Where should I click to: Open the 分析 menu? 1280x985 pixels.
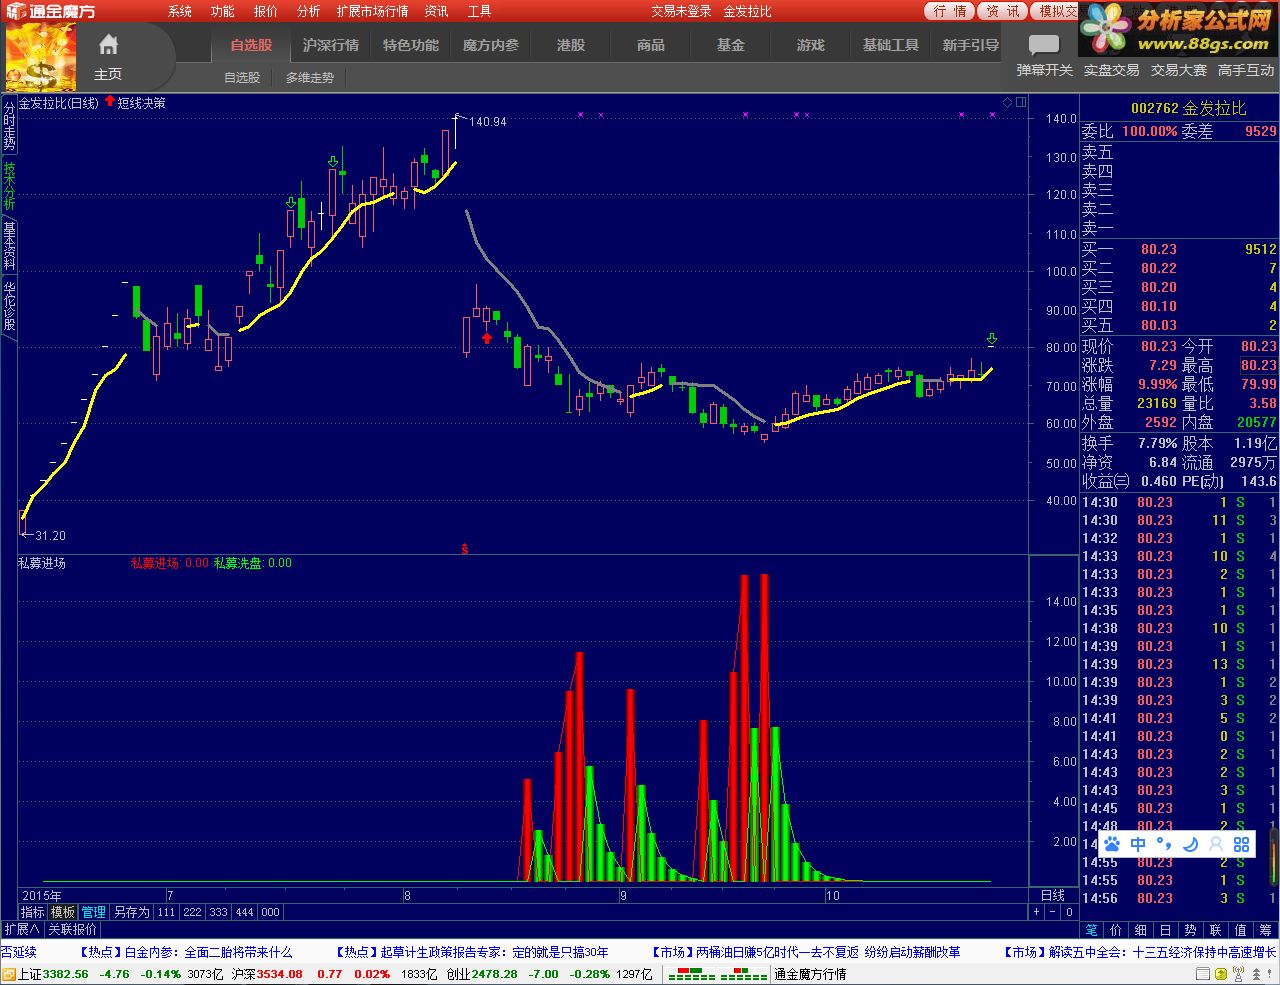tap(308, 11)
